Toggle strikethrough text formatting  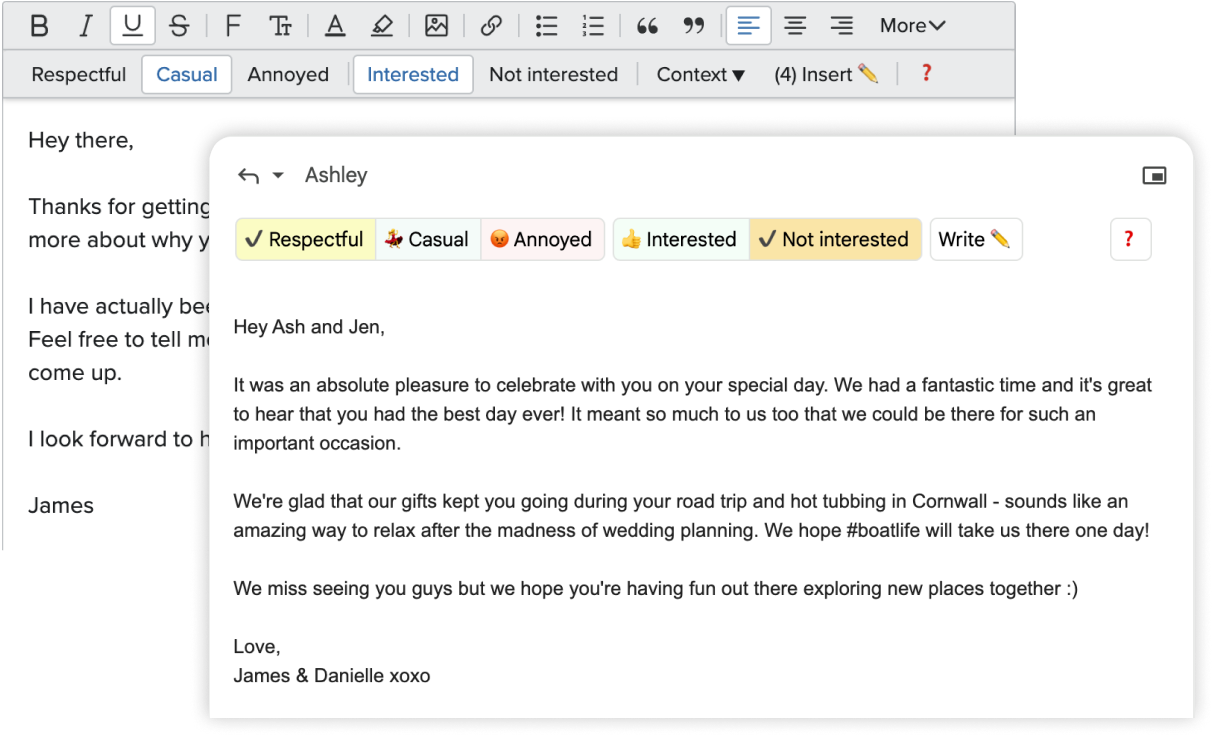(x=179, y=26)
